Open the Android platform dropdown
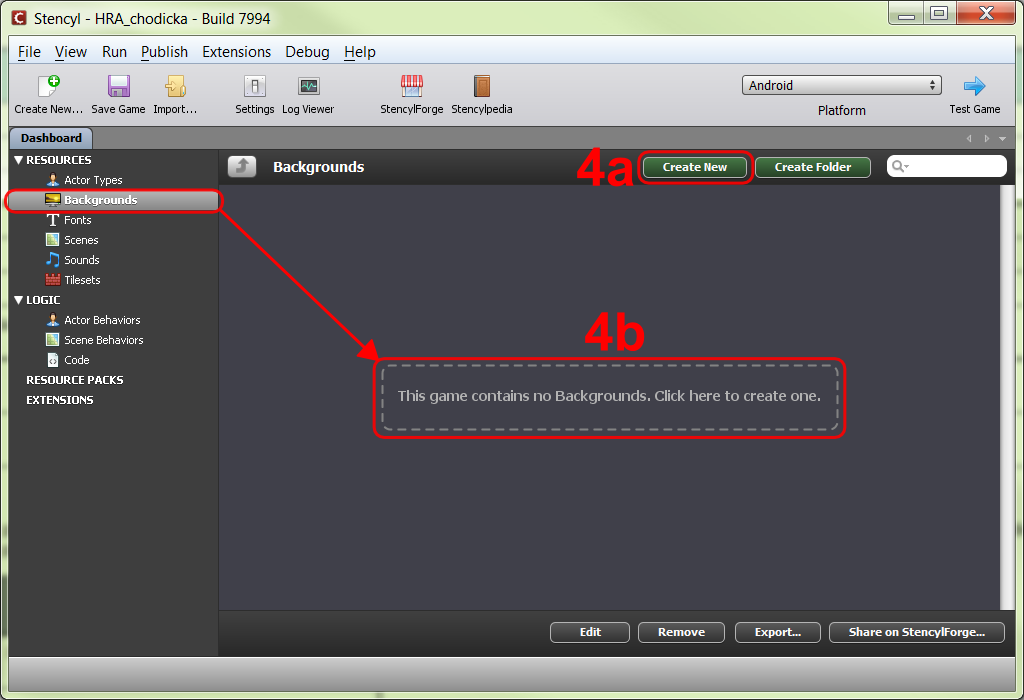1024x700 pixels. point(842,85)
